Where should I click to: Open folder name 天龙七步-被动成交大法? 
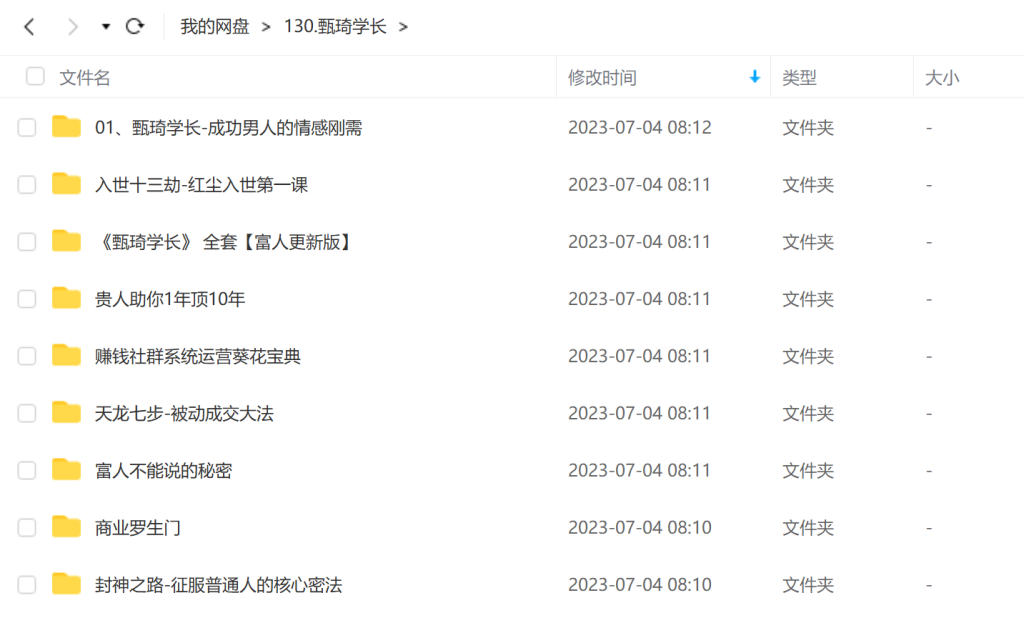[184, 413]
